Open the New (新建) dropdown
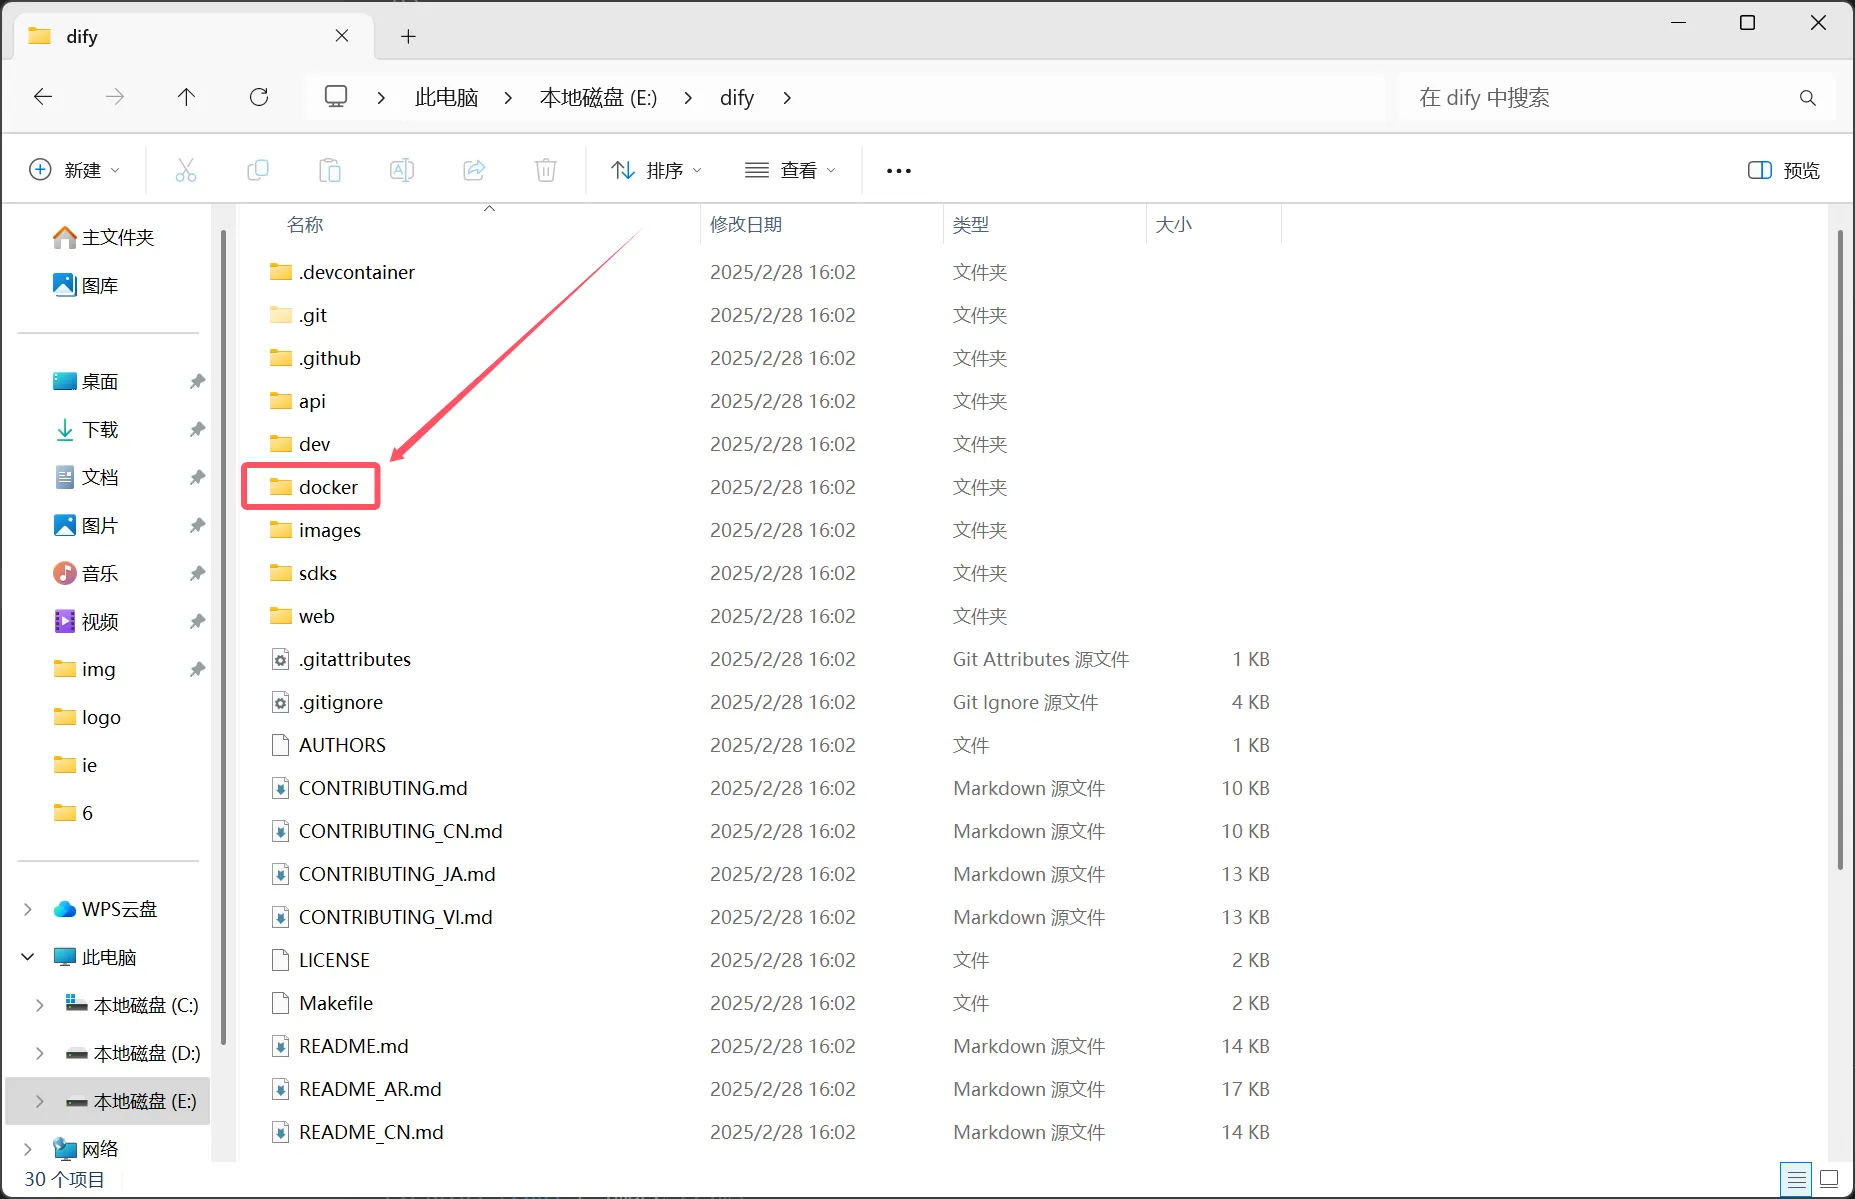This screenshot has width=1855, height=1199. coord(75,170)
